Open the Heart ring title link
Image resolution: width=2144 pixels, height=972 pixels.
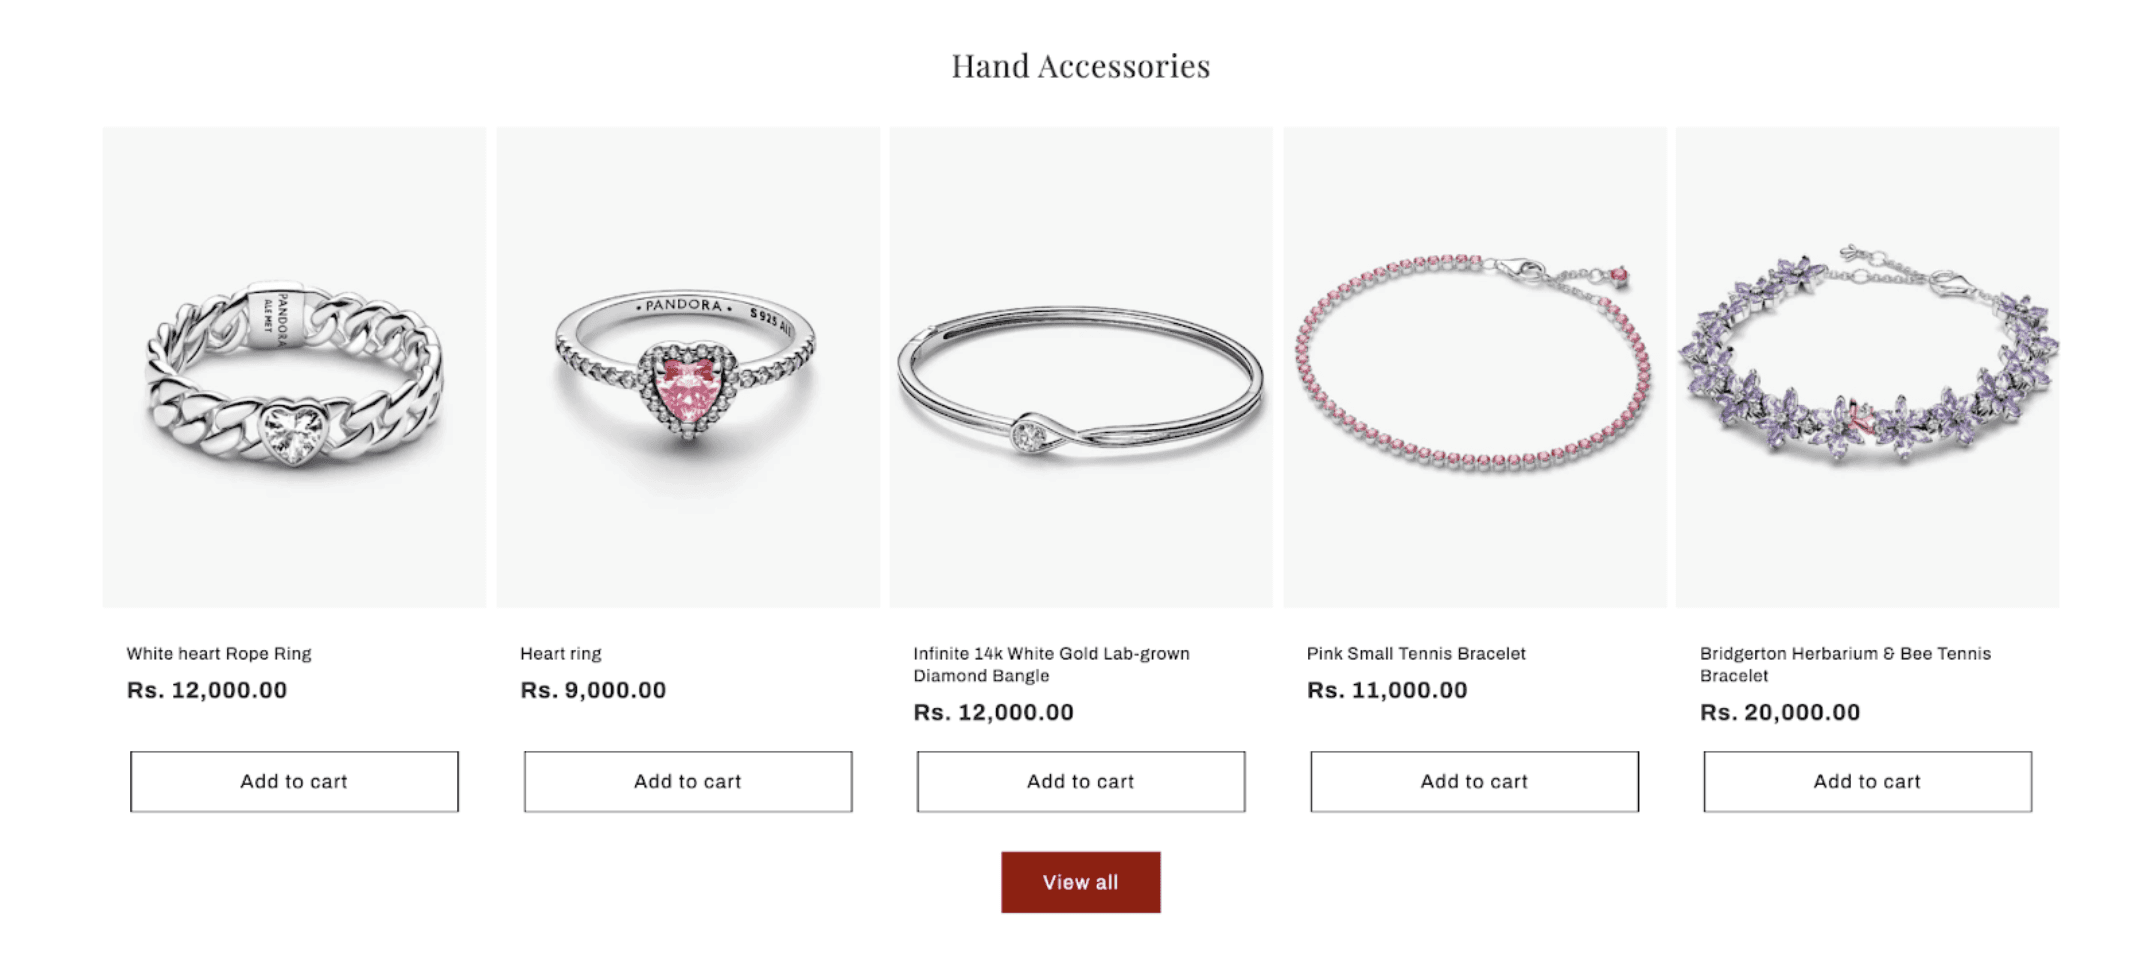click(x=561, y=654)
